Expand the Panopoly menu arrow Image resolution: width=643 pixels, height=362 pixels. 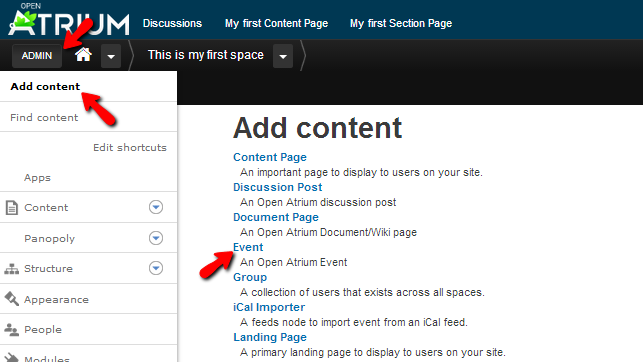point(156,238)
